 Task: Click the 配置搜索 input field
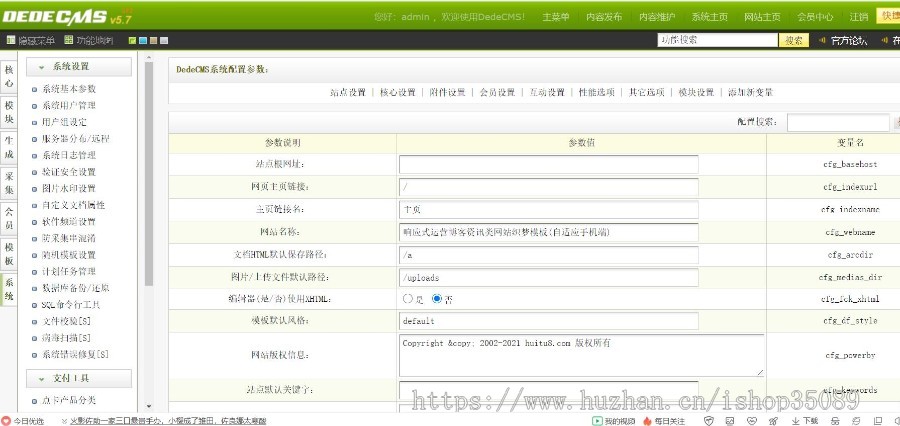(838, 122)
